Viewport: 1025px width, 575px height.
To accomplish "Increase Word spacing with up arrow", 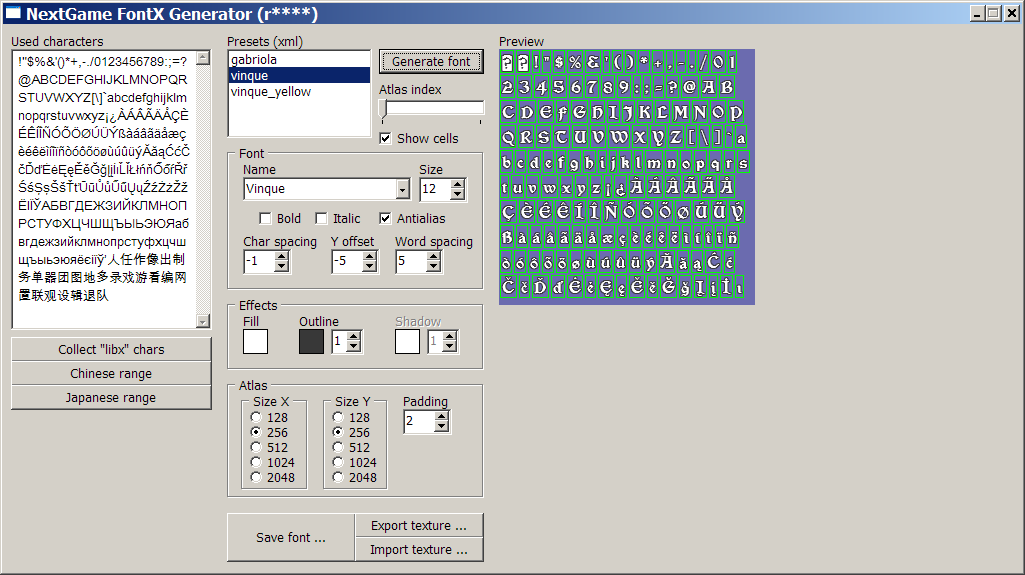I will pyautogui.click(x=433, y=257).
